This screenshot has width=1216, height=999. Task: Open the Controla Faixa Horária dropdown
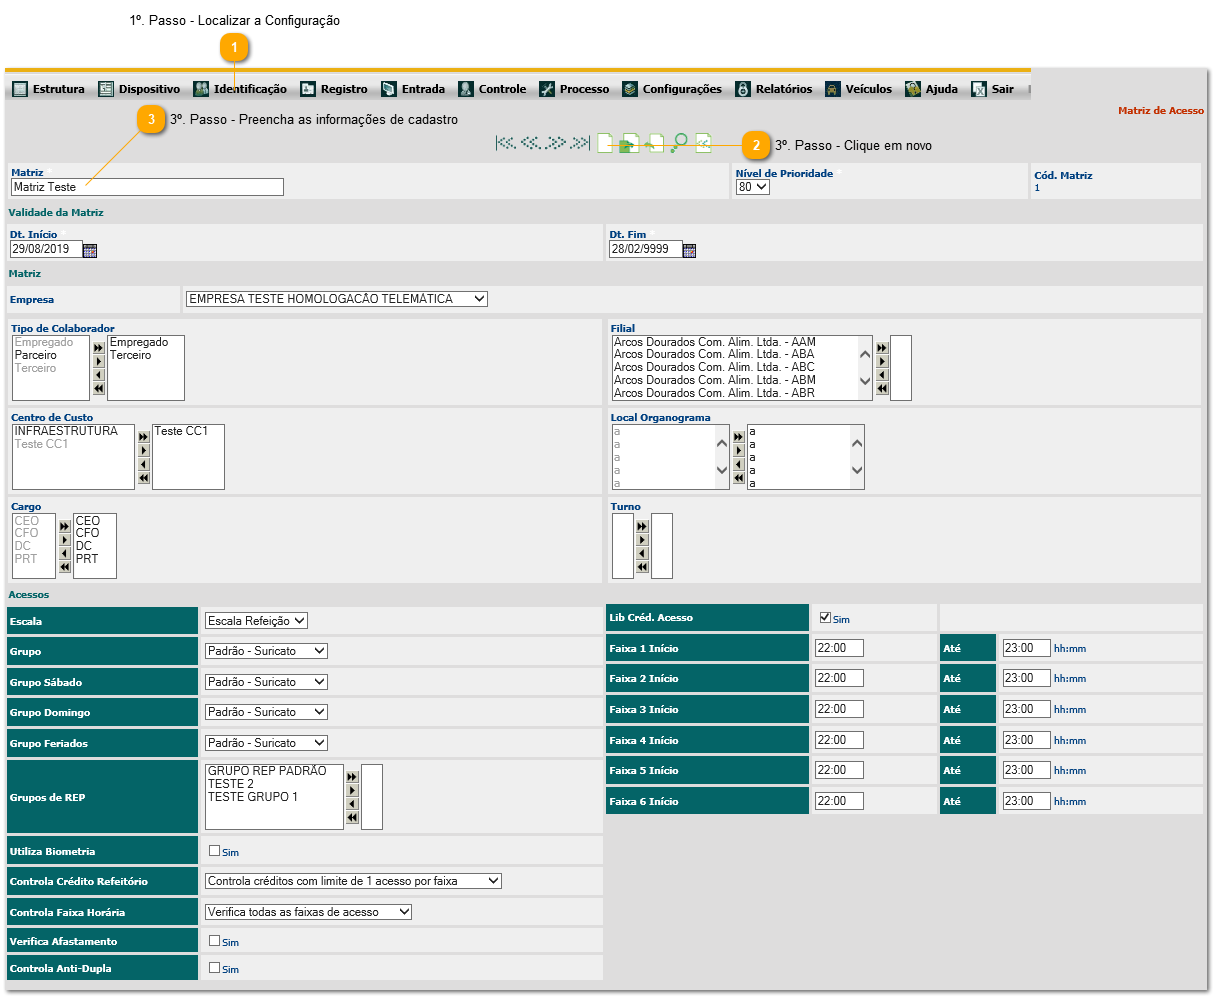click(308, 912)
